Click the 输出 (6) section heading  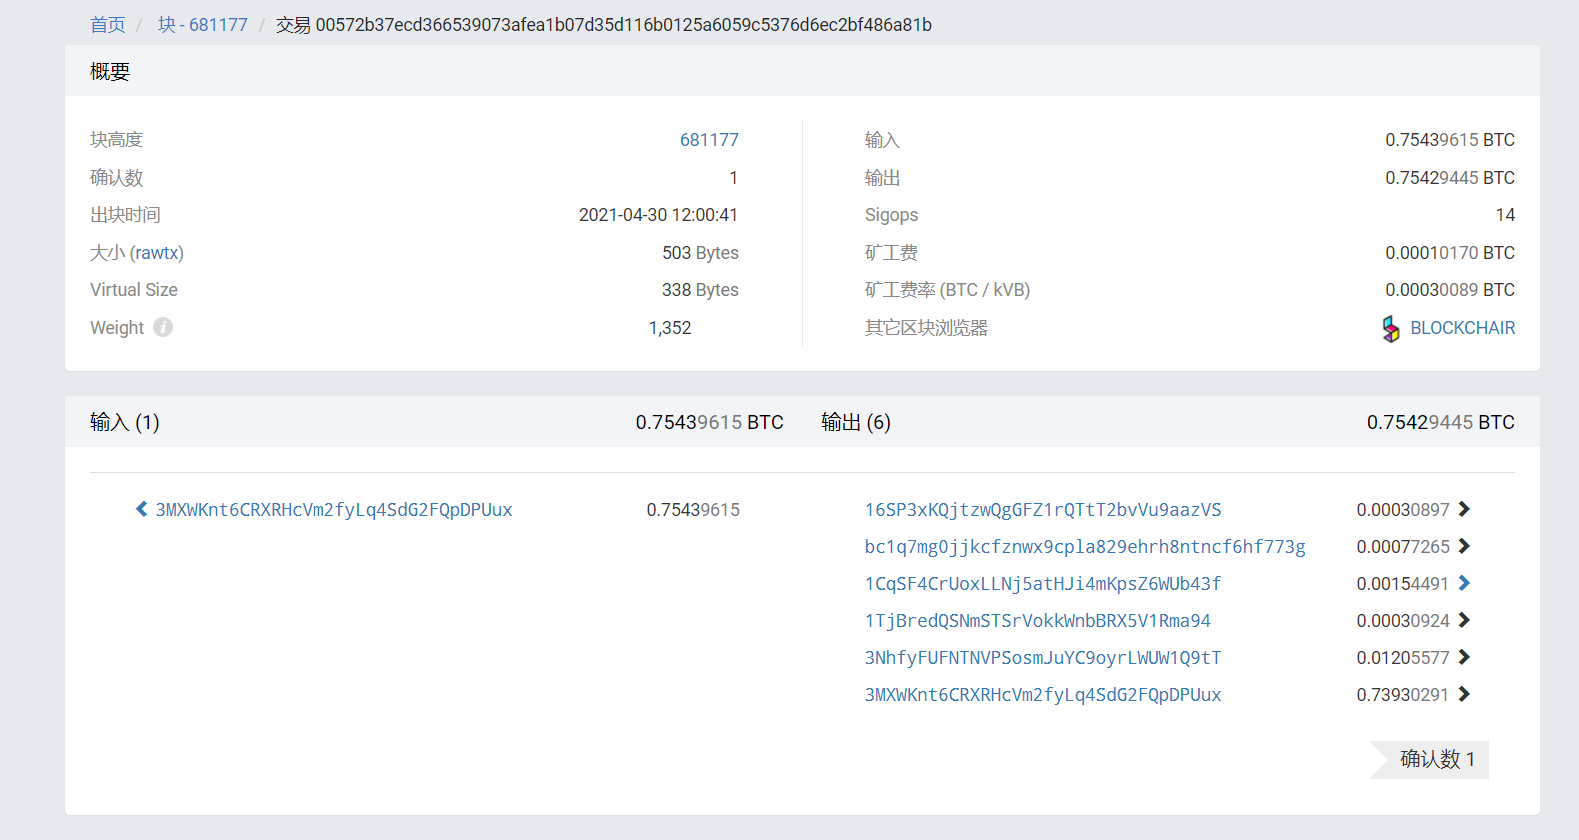click(856, 422)
